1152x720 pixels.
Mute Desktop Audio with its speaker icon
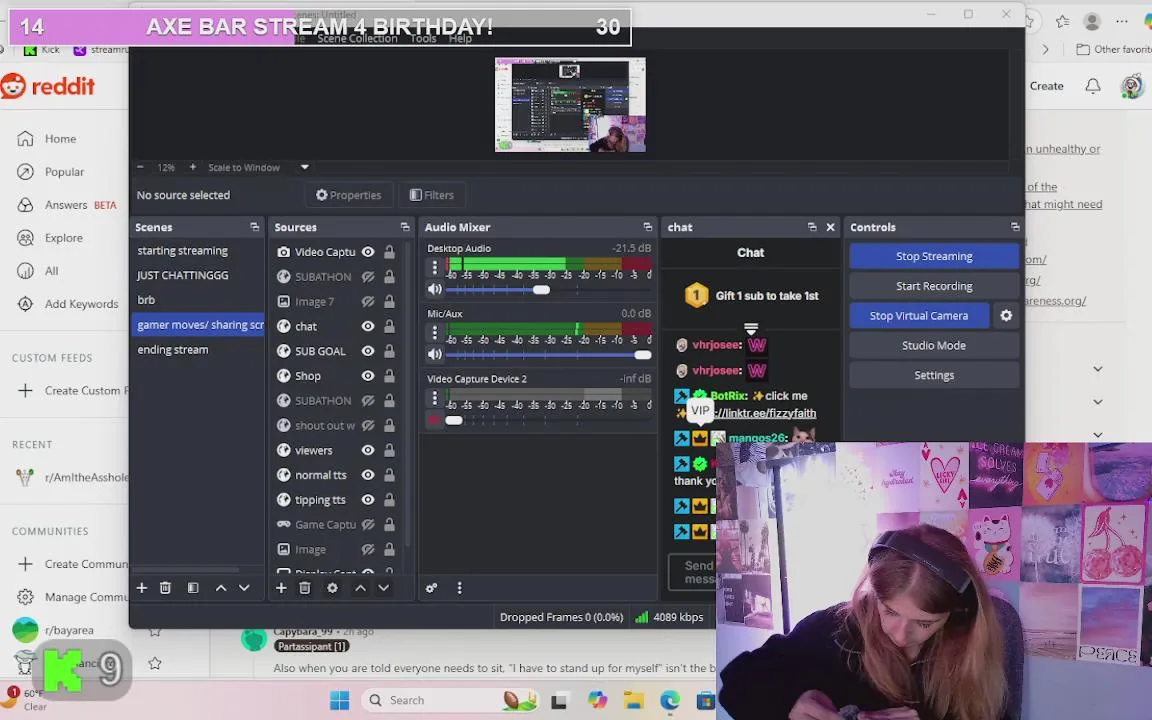[x=434, y=289]
